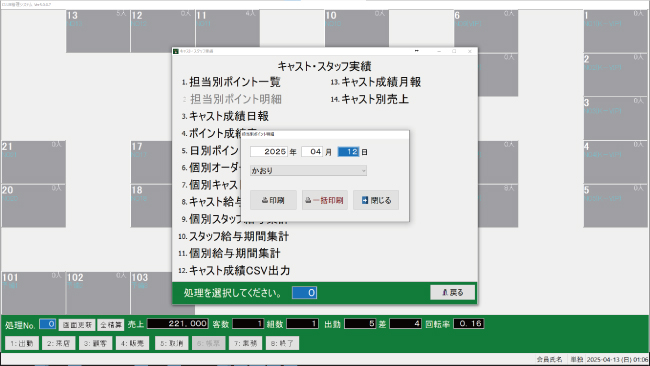Choose キャスト別売上 from the menu

tap(375, 99)
